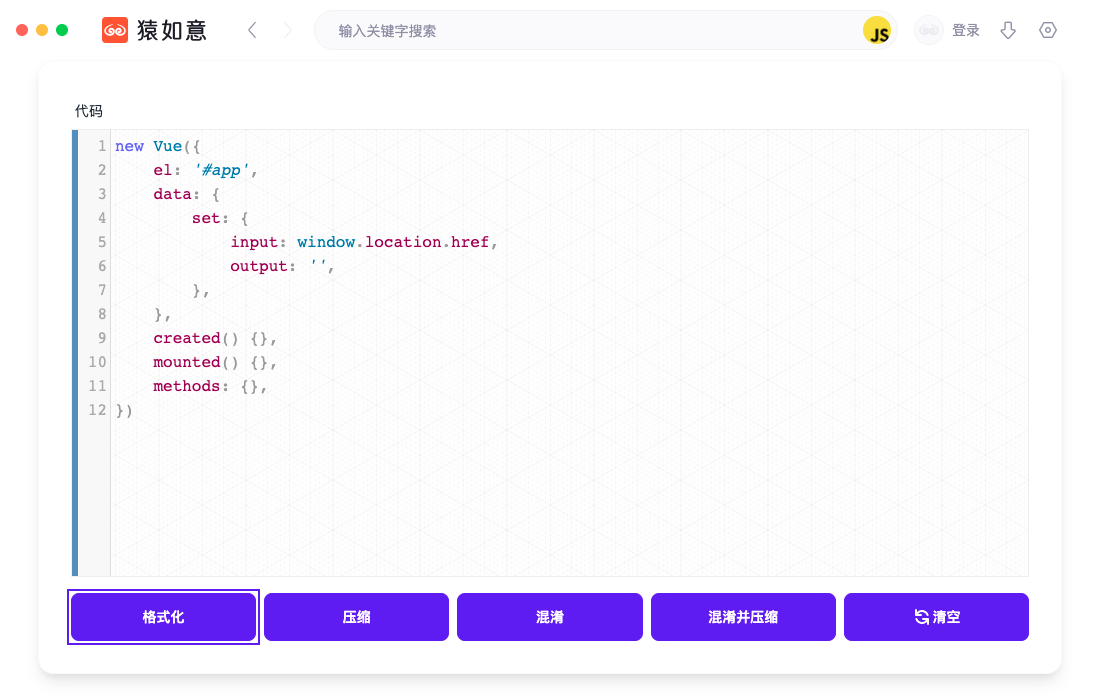Place cursor on window.location.href in the code

tap(395, 242)
